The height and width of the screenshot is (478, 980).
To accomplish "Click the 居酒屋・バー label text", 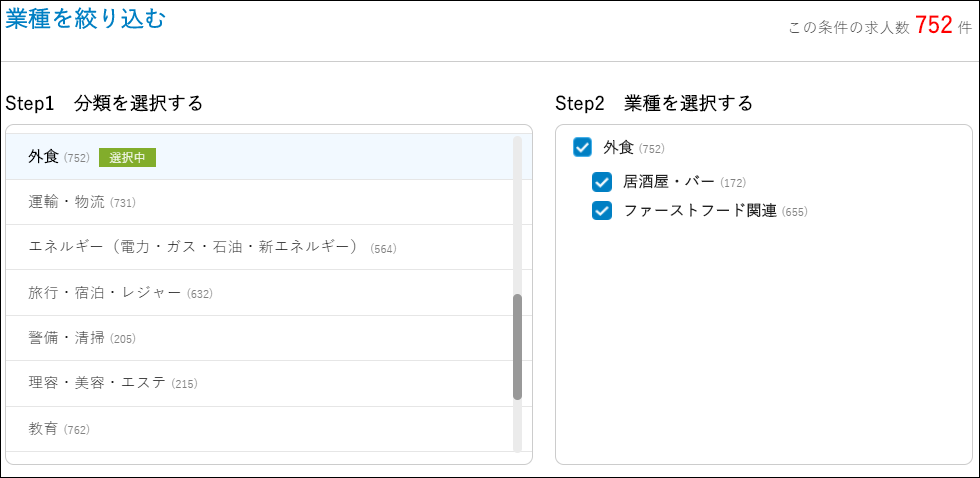I will (x=669, y=182).
